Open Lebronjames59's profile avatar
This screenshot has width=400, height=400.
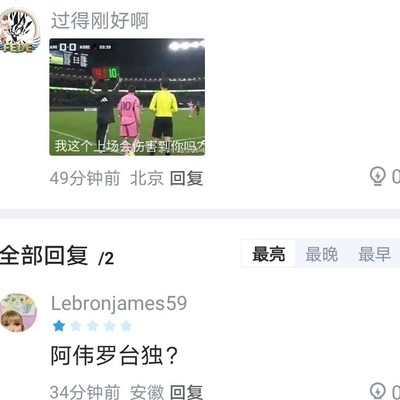click(x=18, y=313)
